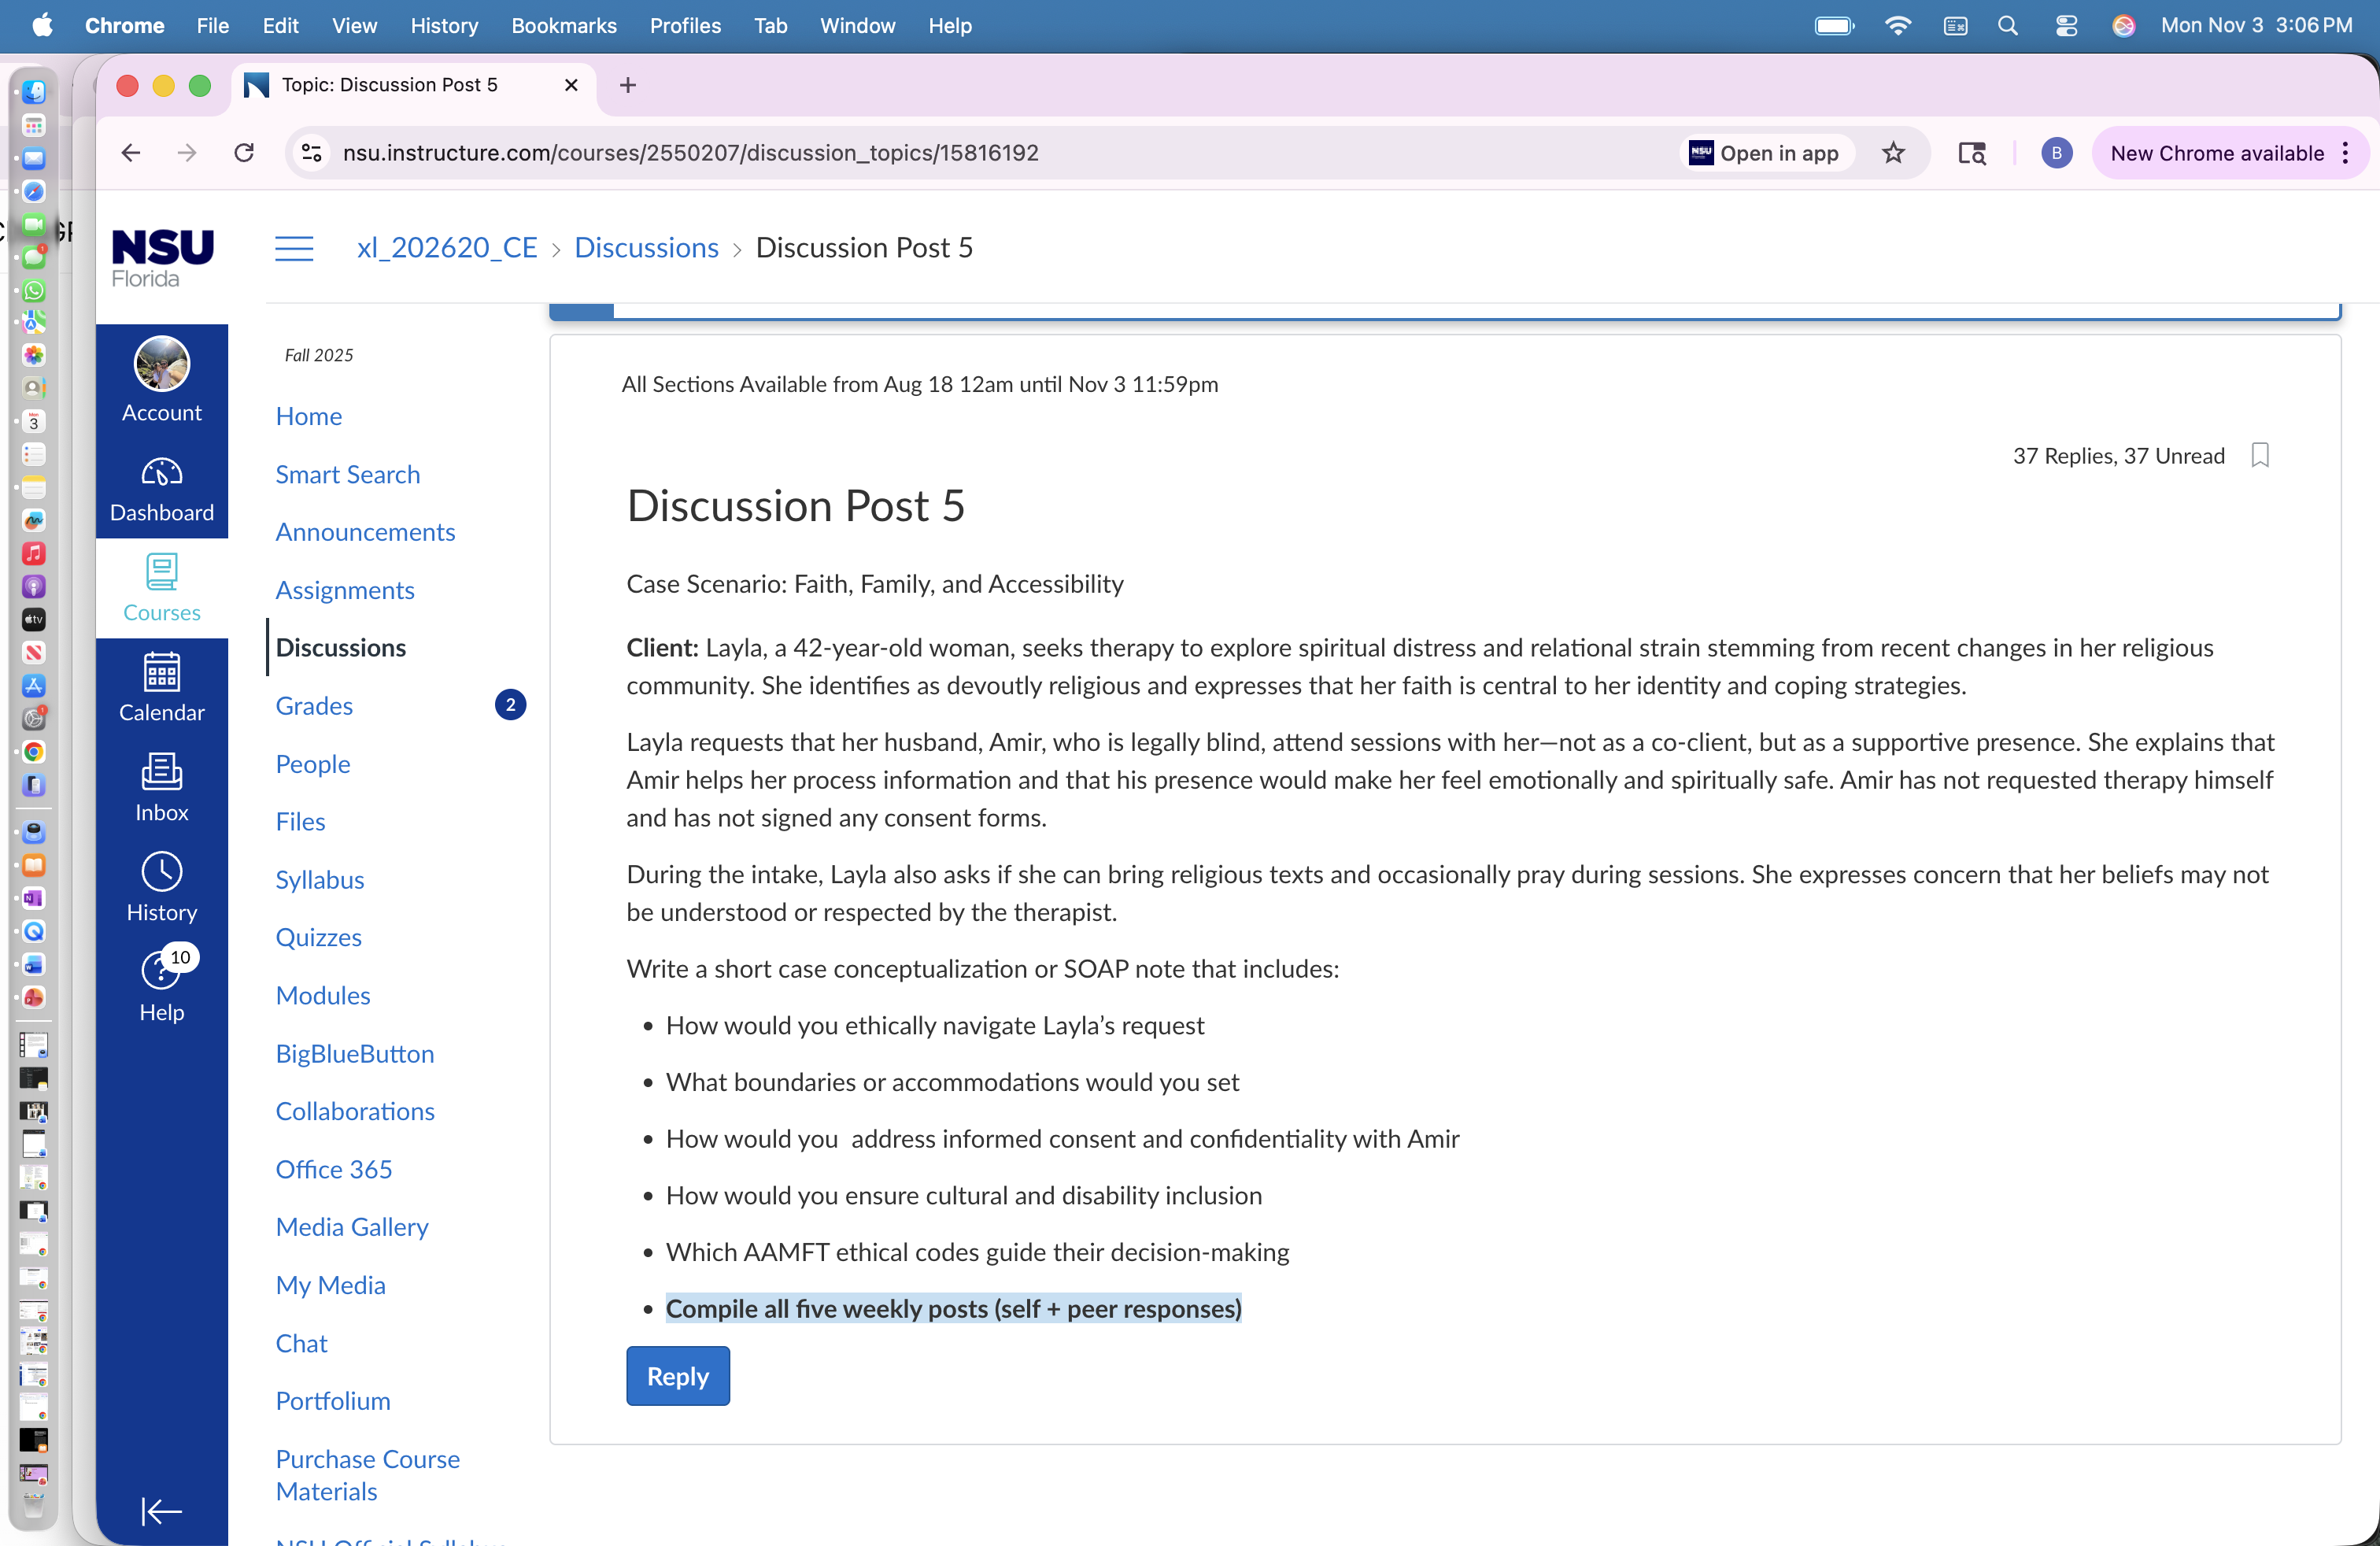Click the blue Reply button
Image resolution: width=2380 pixels, height=1546 pixels.
[x=678, y=1376]
